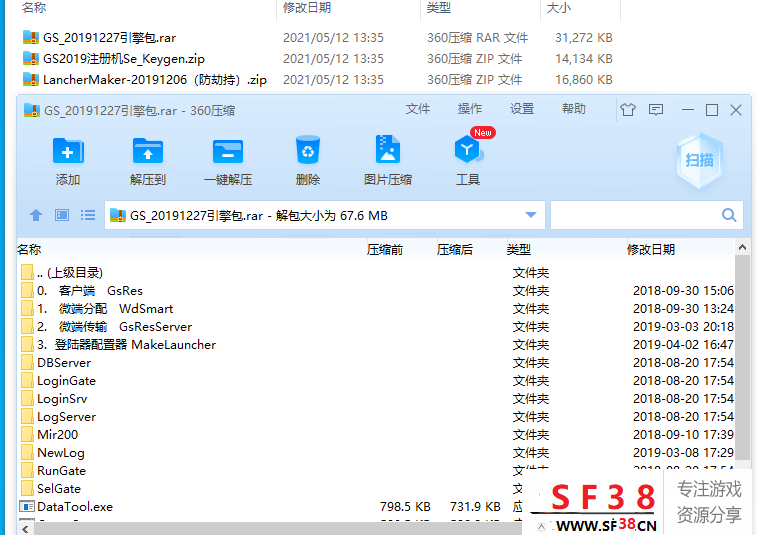The width and height of the screenshot is (757, 535).
Task: Open the 帮助 (Help) menu
Action: tap(574, 109)
